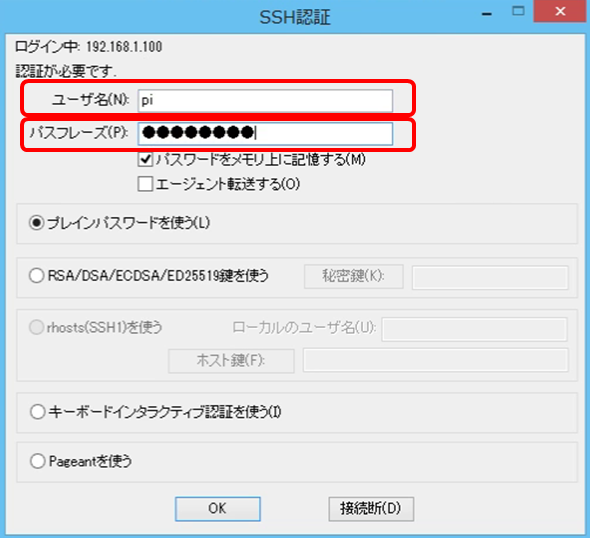Focus the パスフレーズ passphrase field
590x538 pixels.
click(265, 133)
